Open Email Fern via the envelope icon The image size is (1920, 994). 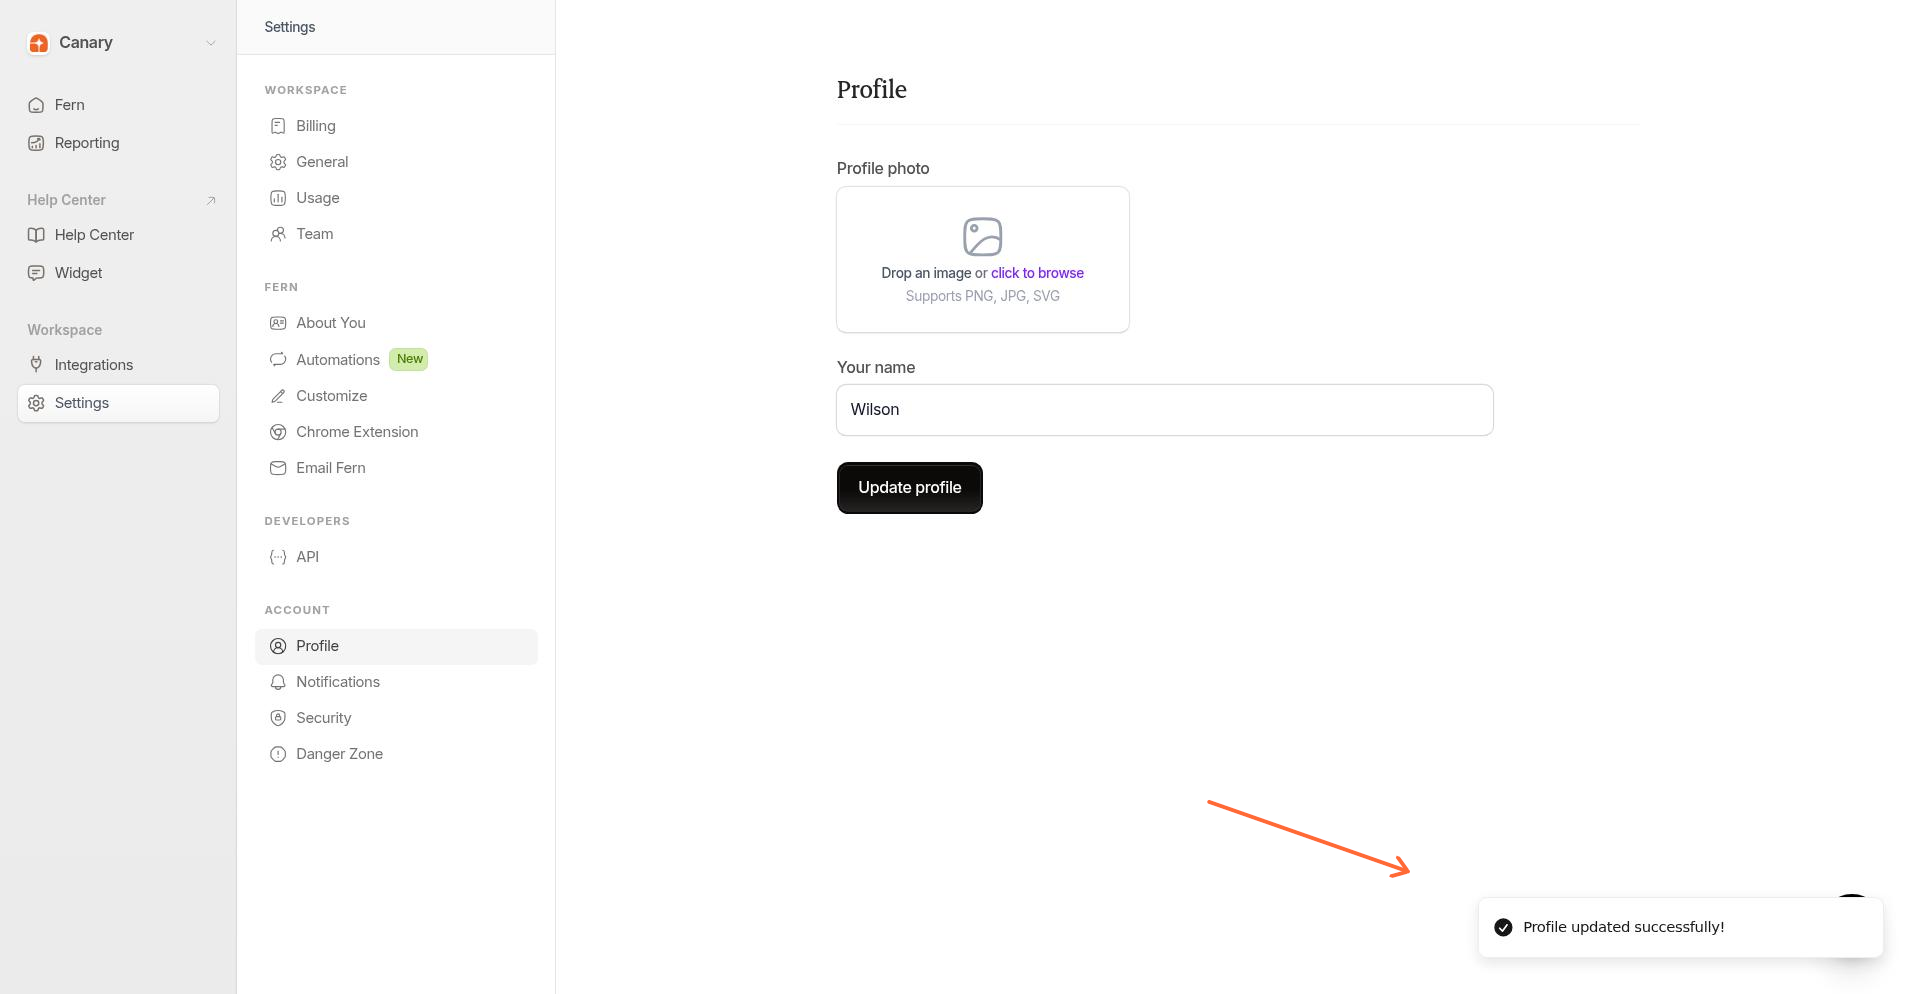277,468
